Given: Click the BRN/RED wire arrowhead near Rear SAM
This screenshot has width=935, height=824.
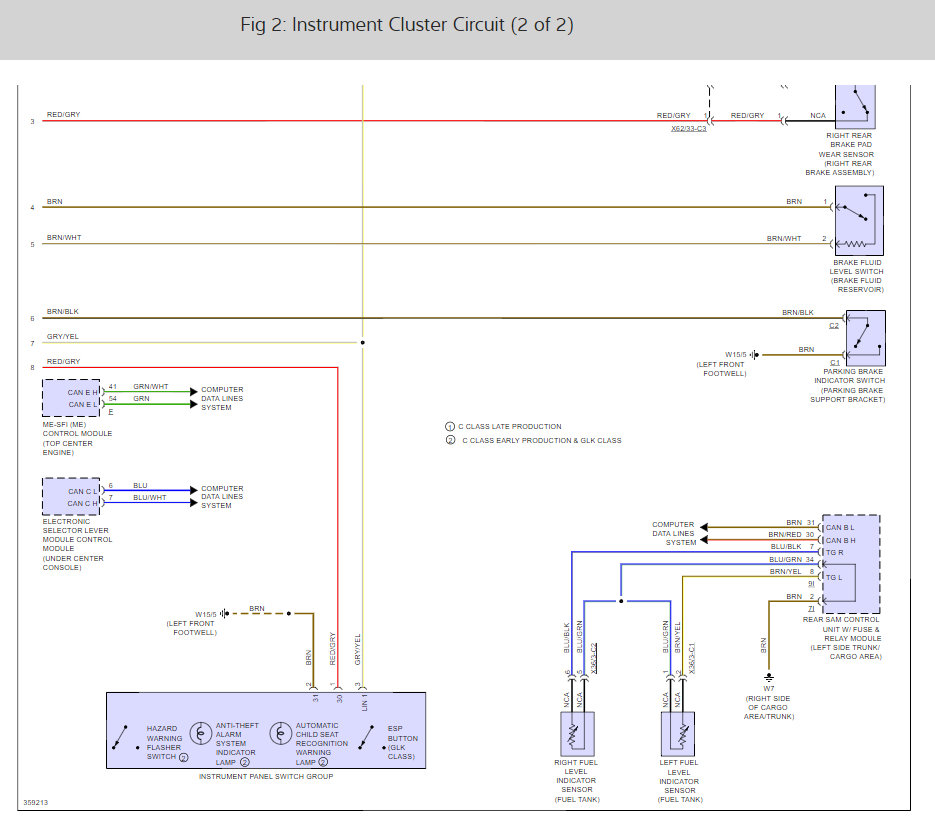Looking at the screenshot, I should point(704,540).
